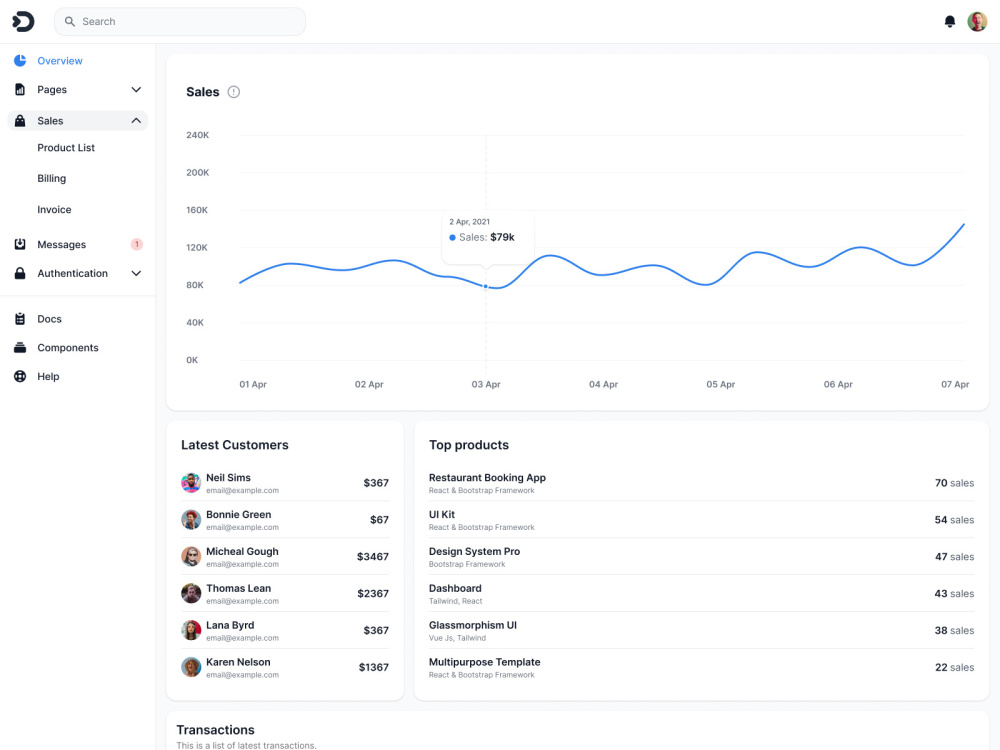Expand the Pages menu chevron

(136, 89)
